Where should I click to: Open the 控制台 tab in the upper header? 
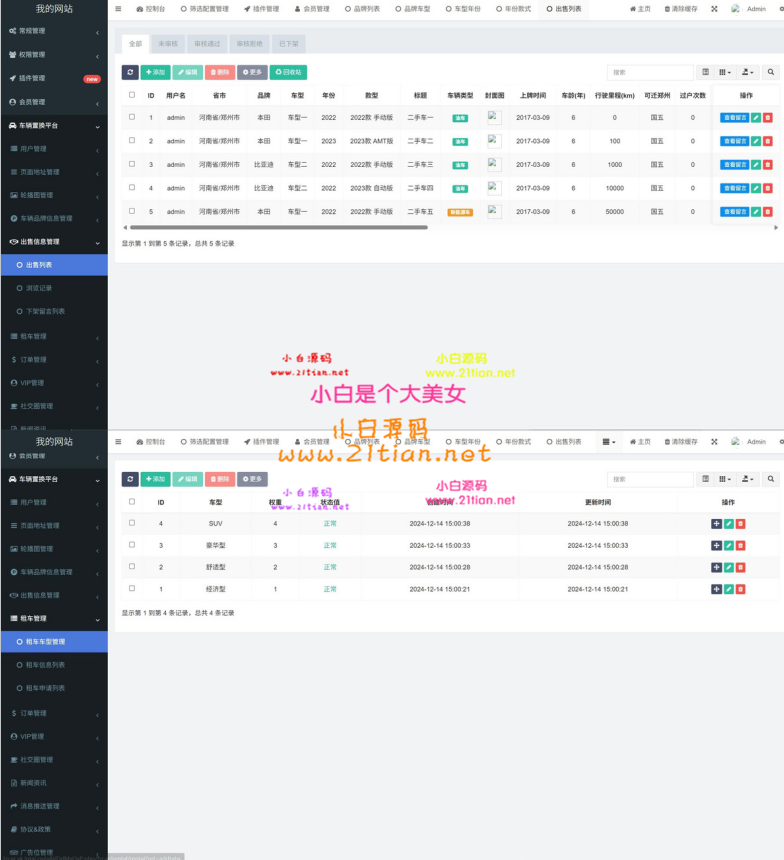(x=150, y=9)
